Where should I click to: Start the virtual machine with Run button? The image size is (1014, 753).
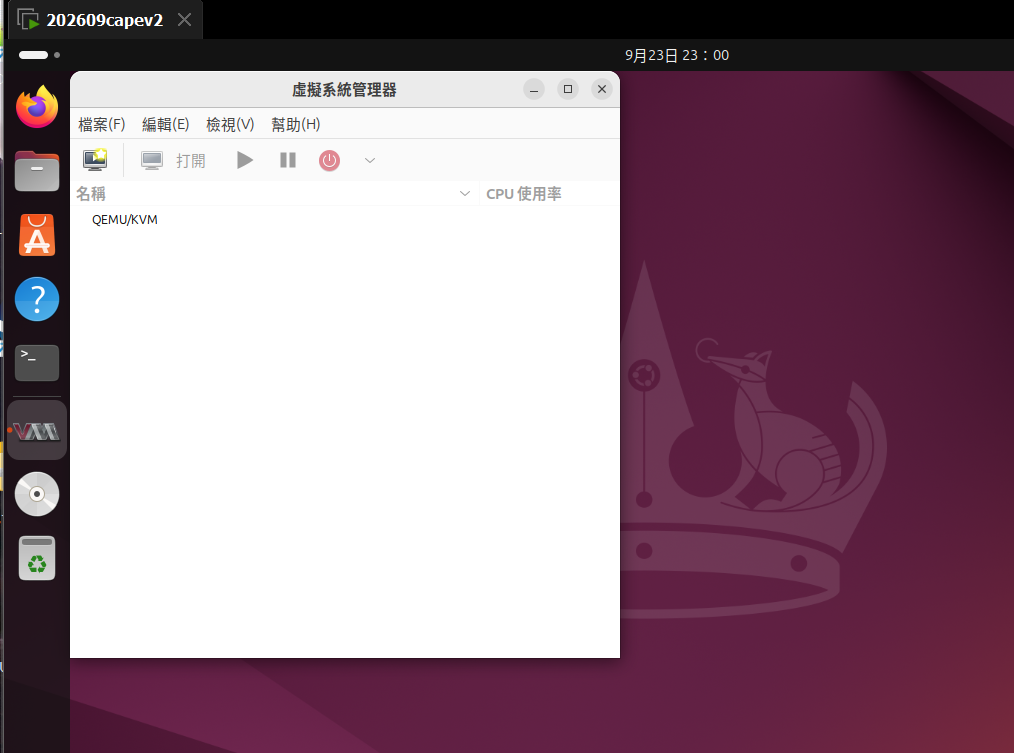tap(244, 160)
